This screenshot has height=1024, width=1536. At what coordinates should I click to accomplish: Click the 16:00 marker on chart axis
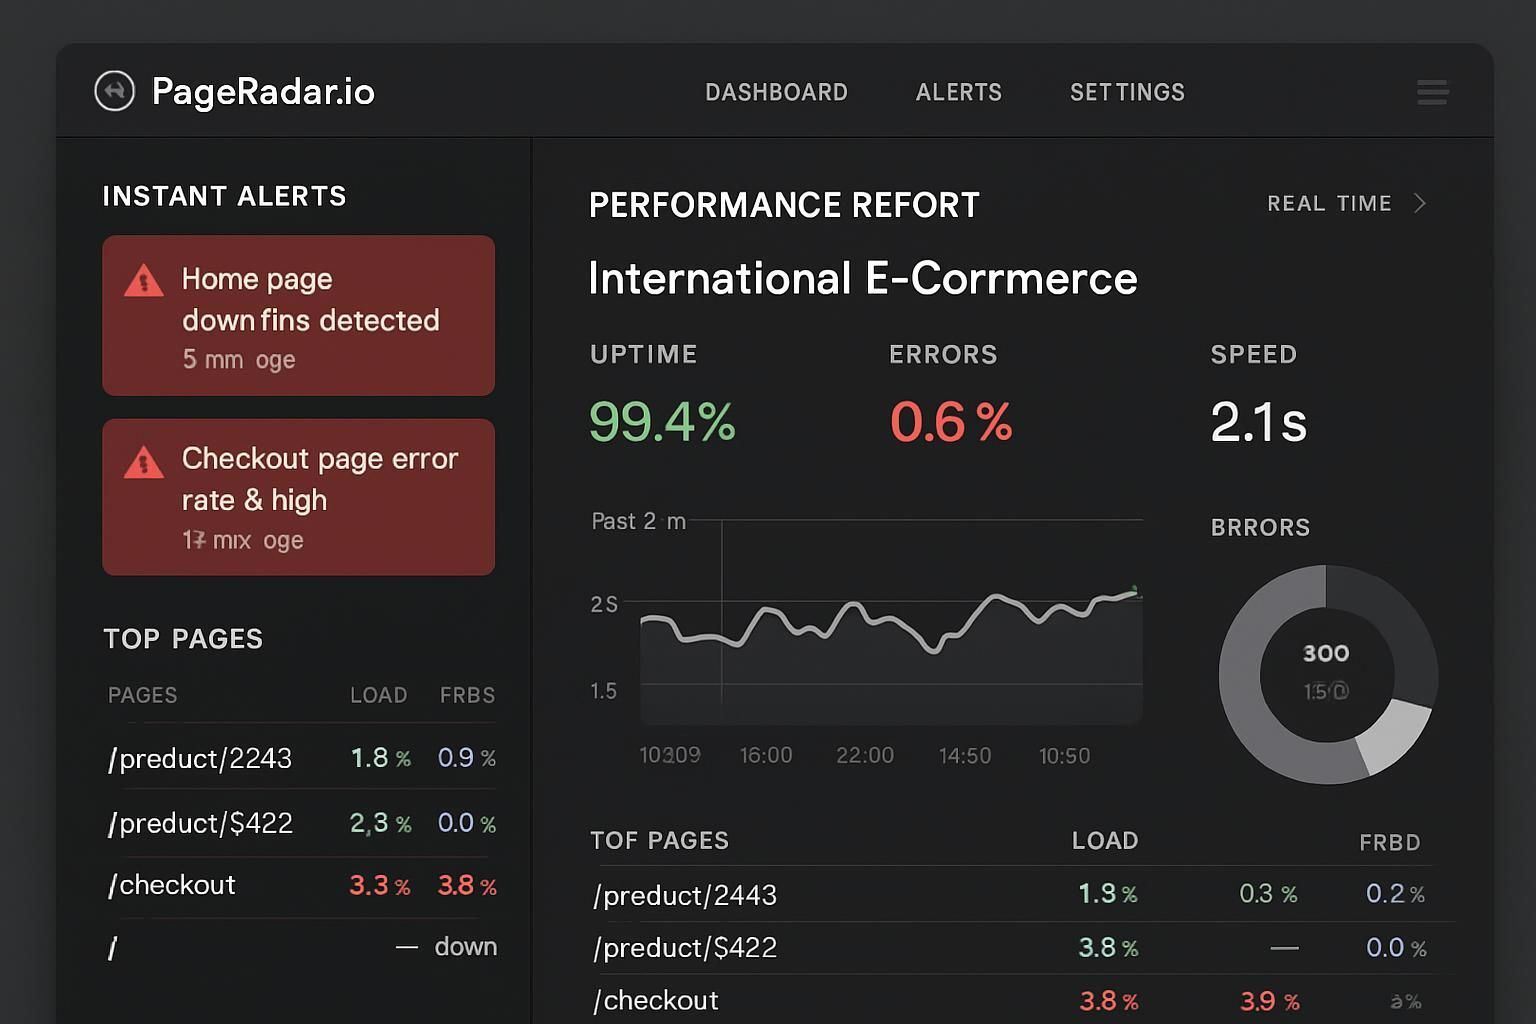coord(766,756)
